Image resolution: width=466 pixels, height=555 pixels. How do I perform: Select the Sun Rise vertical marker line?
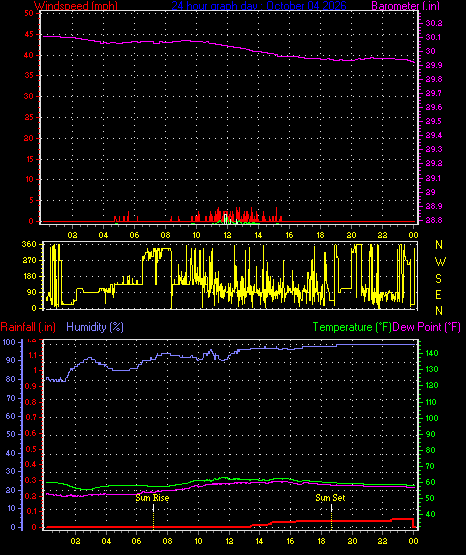pyautogui.click(x=154, y=517)
